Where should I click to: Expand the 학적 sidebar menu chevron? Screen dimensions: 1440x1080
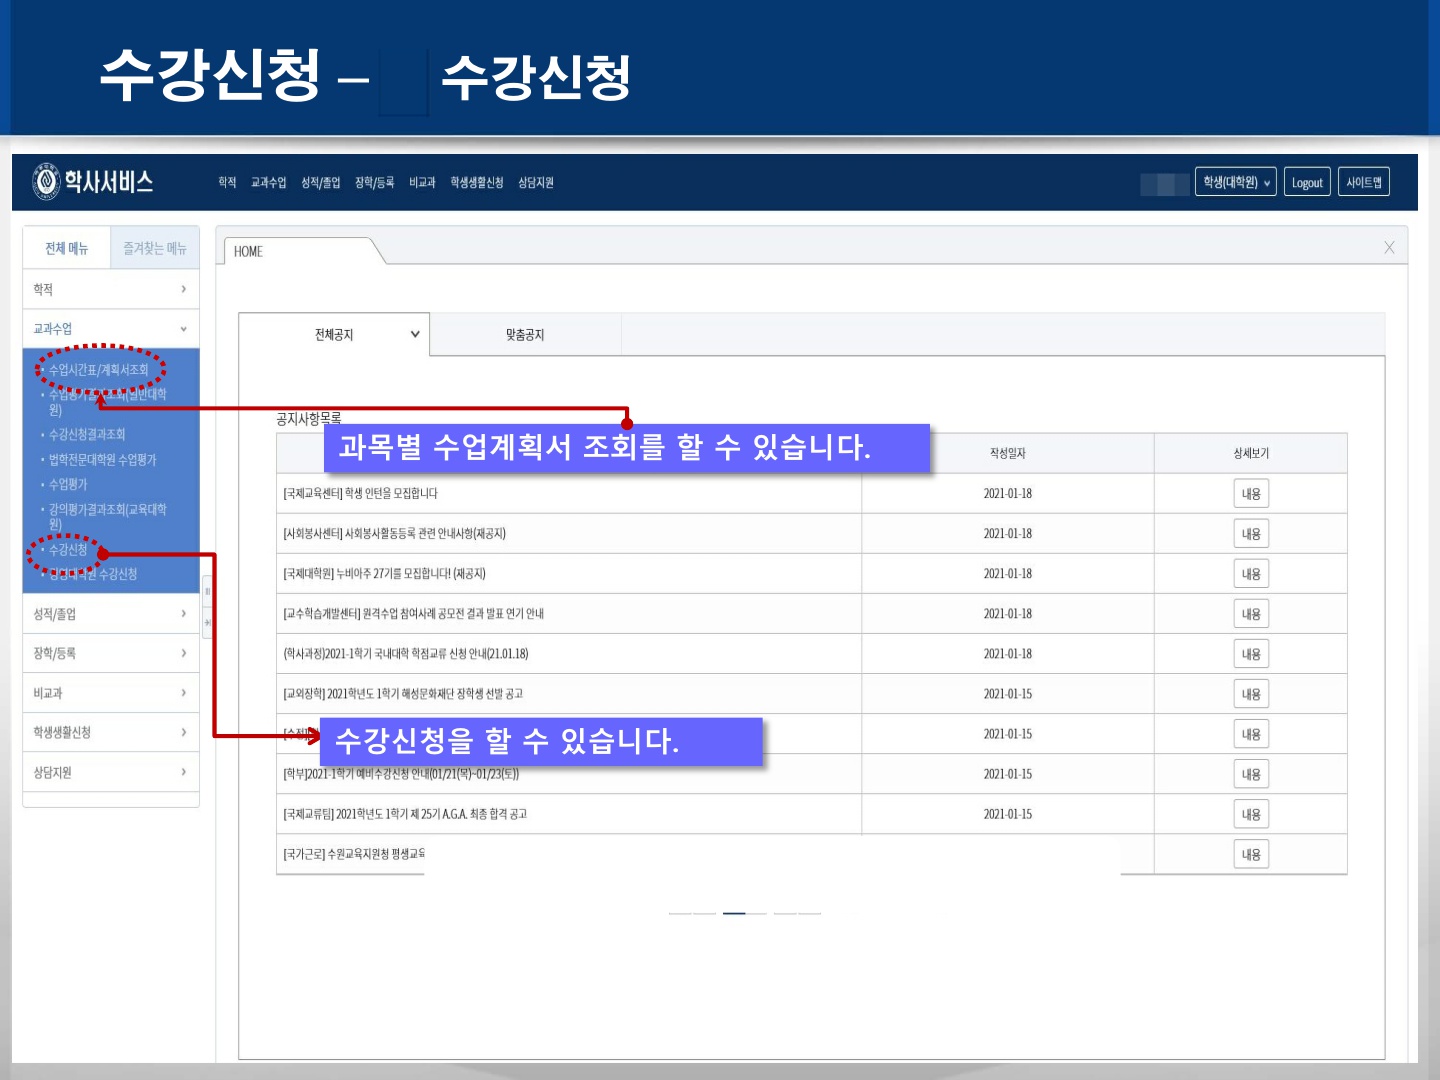pyautogui.click(x=183, y=289)
